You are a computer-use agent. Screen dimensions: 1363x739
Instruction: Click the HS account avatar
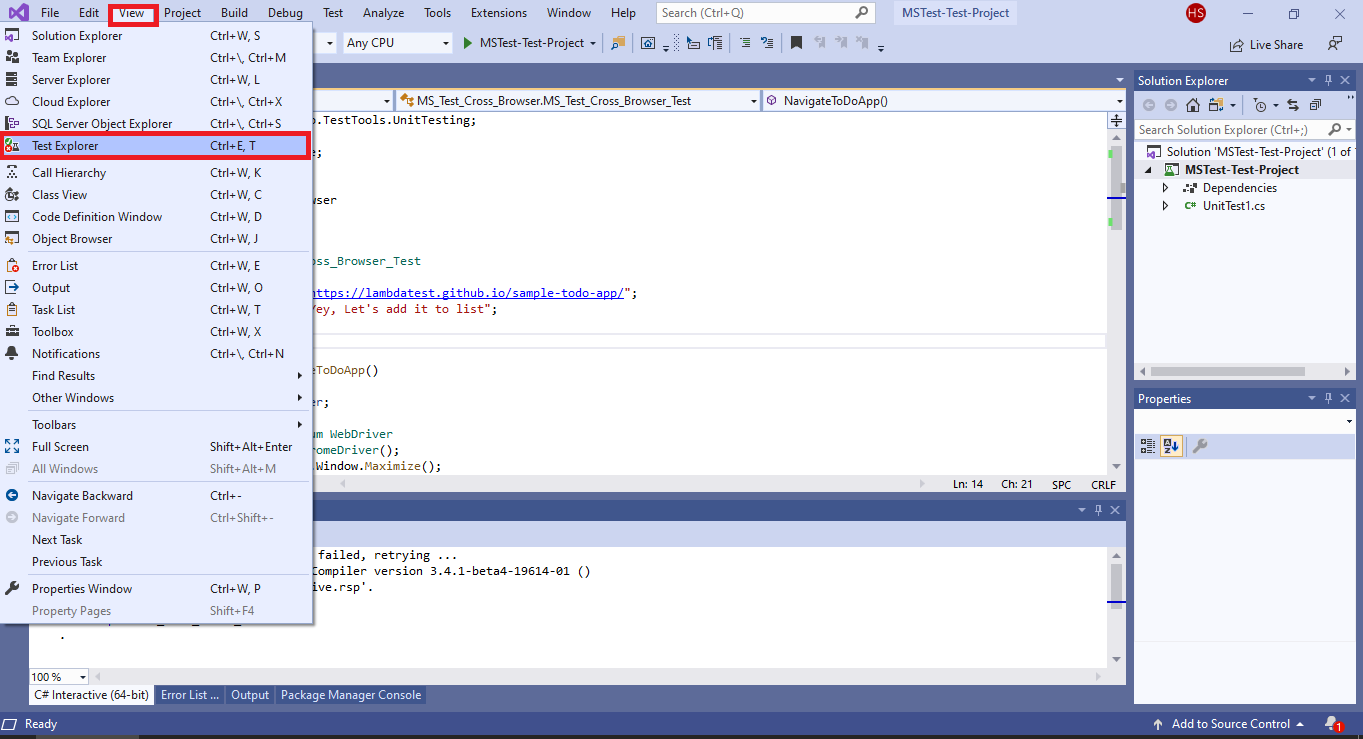[1196, 13]
